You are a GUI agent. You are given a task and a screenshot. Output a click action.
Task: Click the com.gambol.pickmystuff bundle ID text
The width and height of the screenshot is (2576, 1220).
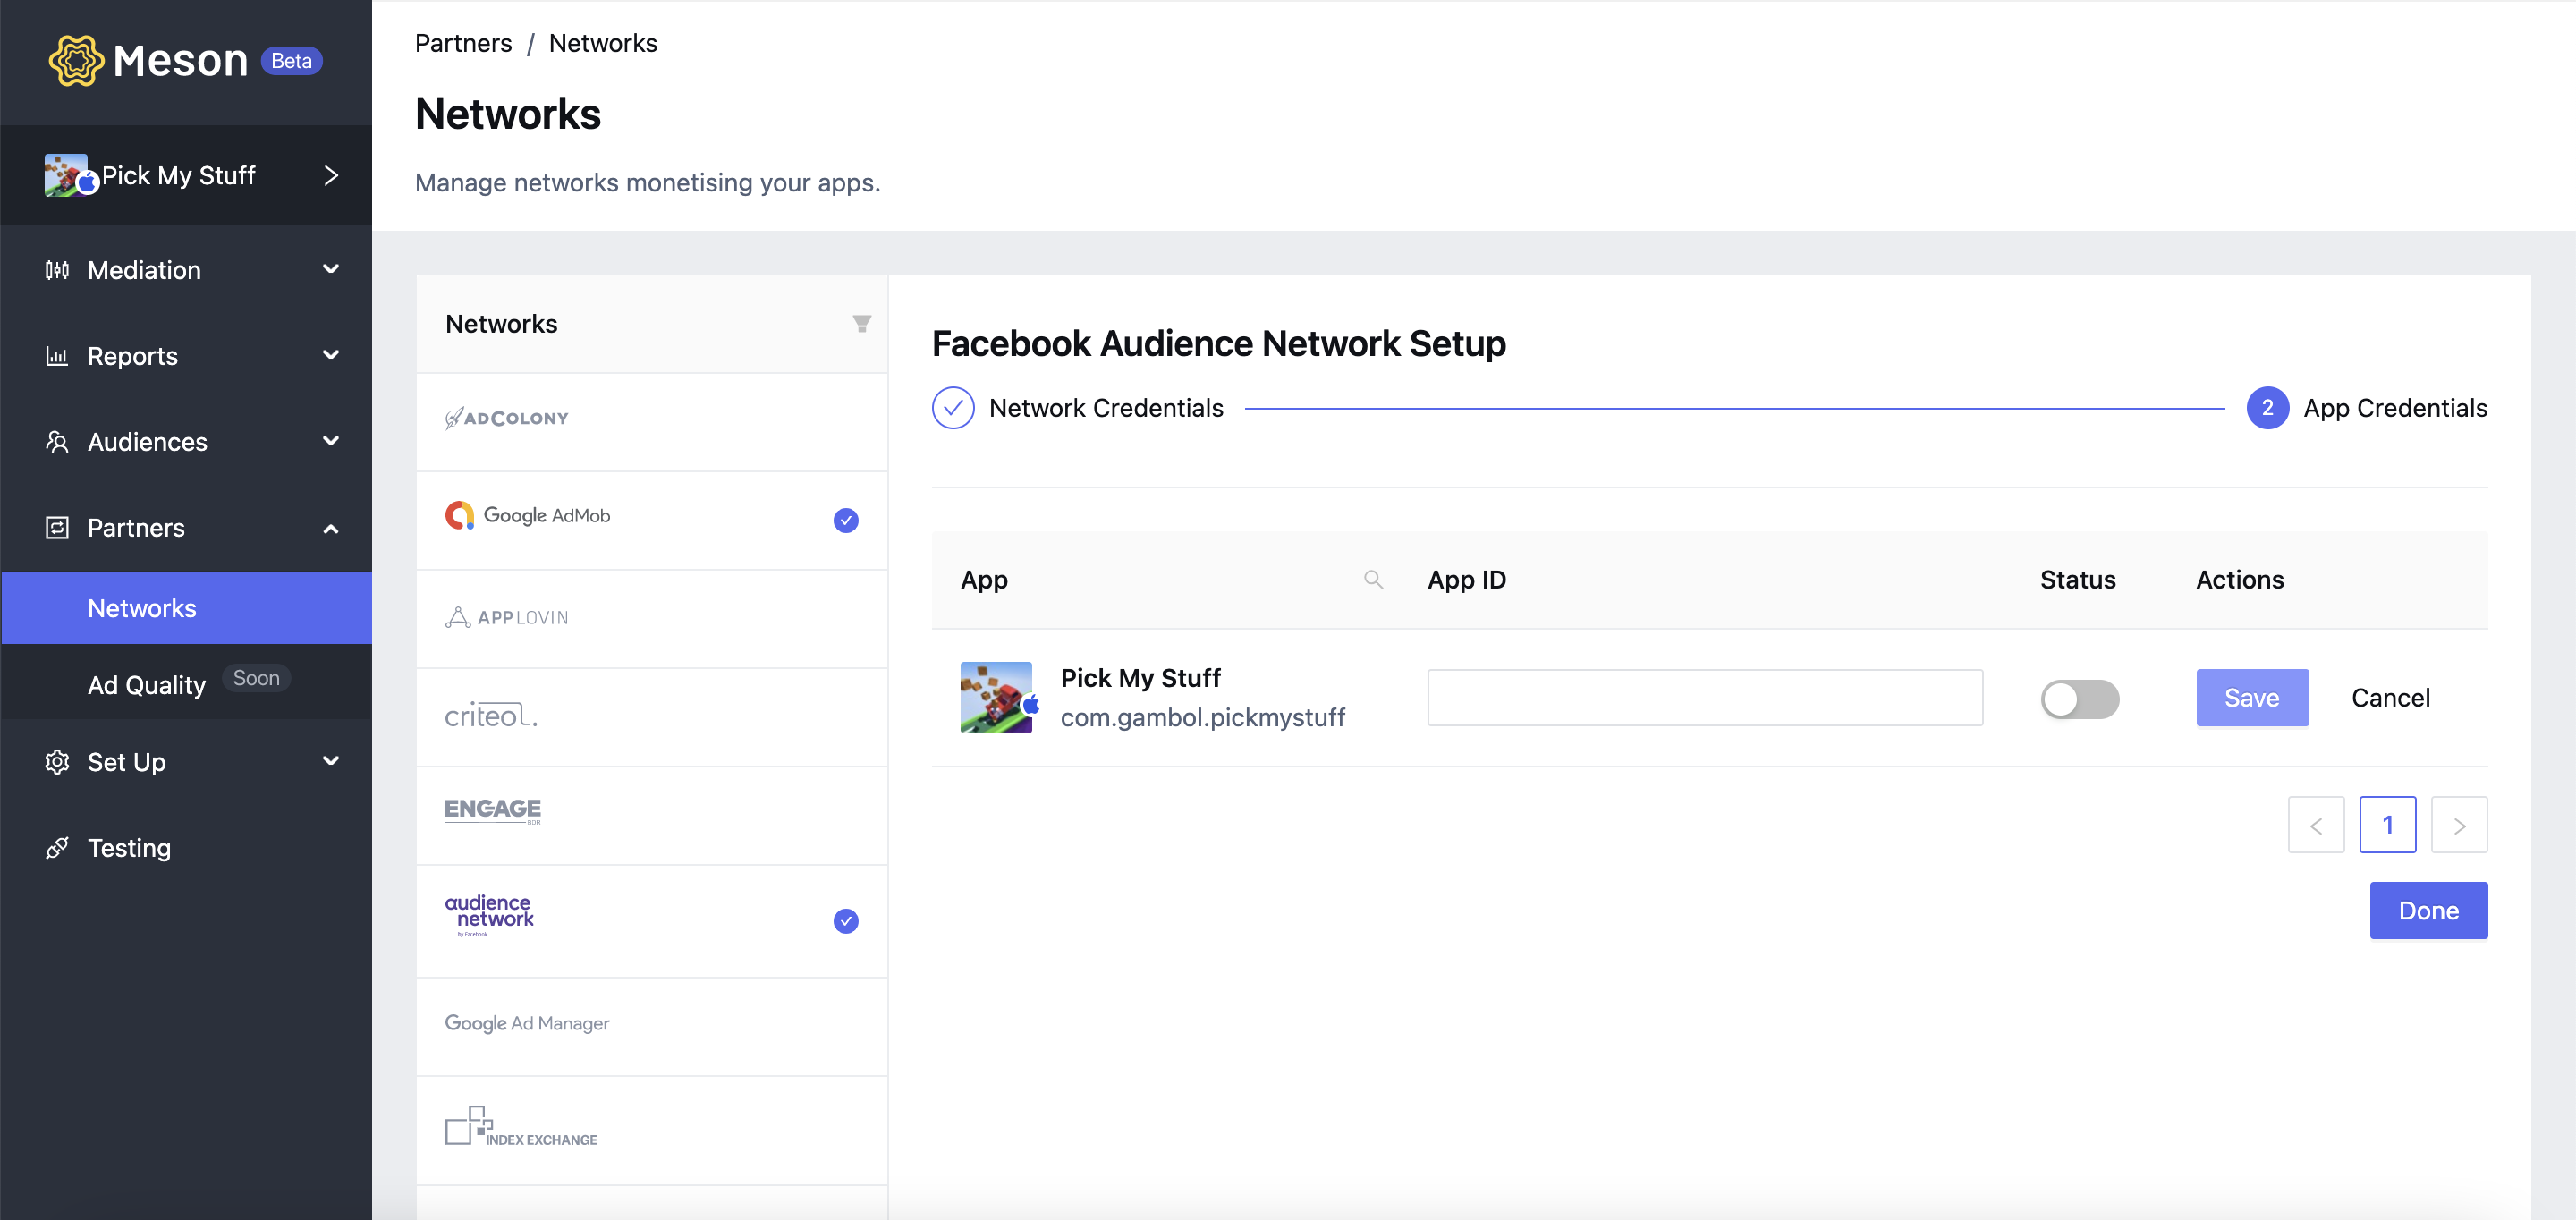(1202, 717)
